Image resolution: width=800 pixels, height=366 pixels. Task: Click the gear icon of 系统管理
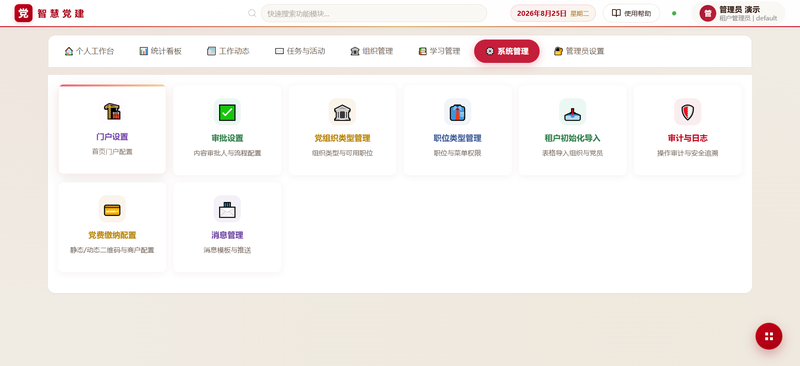[x=490, y=51]
